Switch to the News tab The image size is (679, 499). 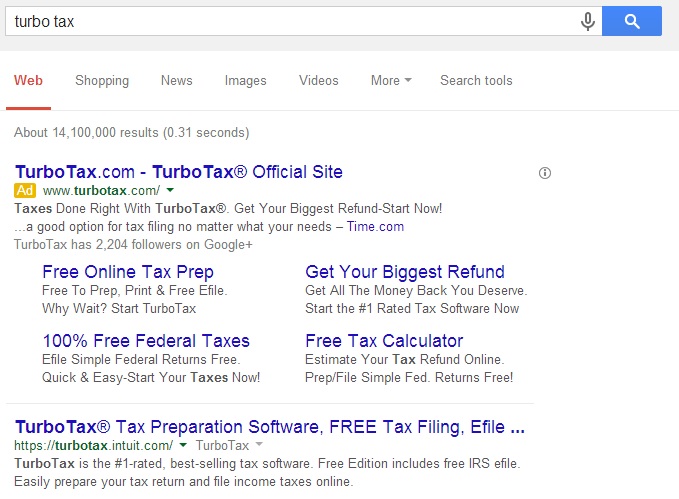(x=177, y=81)
